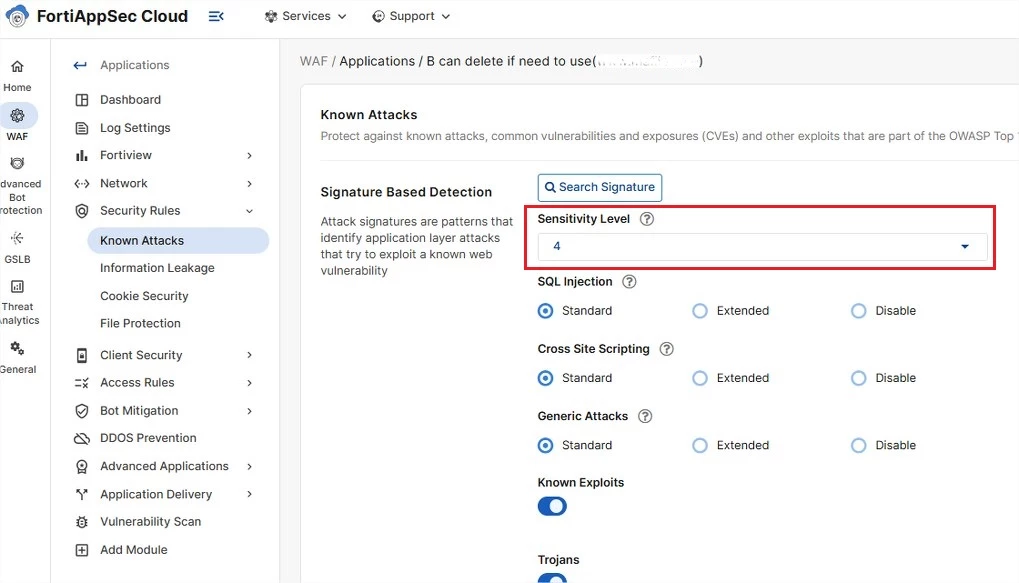
Task: Collapse the sidebar with the menu toggle icon
Action: coord(216,16)
